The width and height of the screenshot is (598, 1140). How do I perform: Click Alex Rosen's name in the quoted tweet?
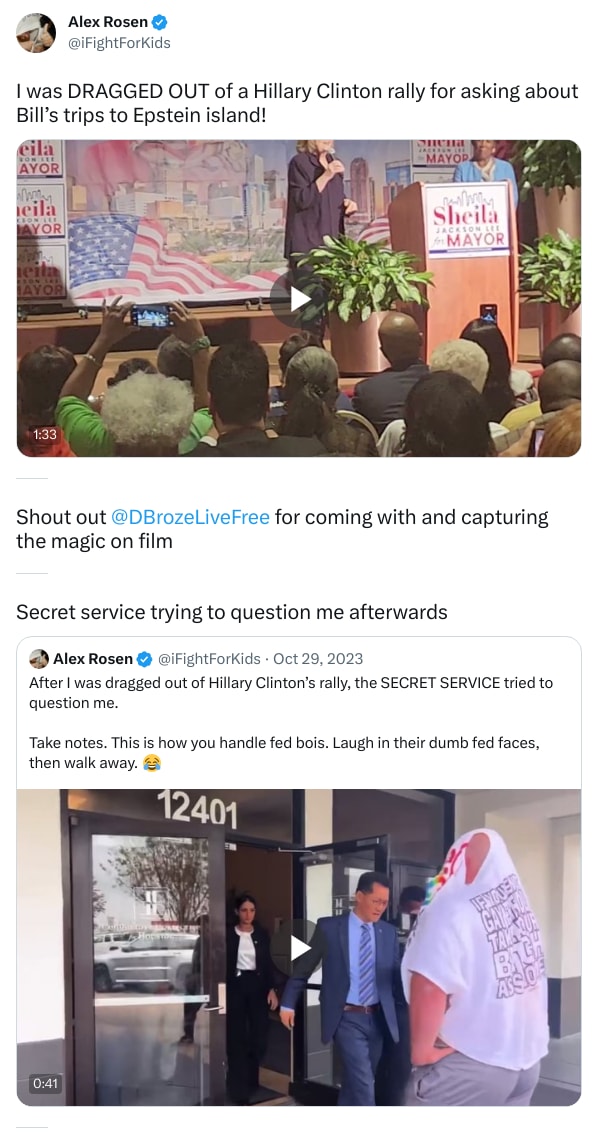point(93,659)
